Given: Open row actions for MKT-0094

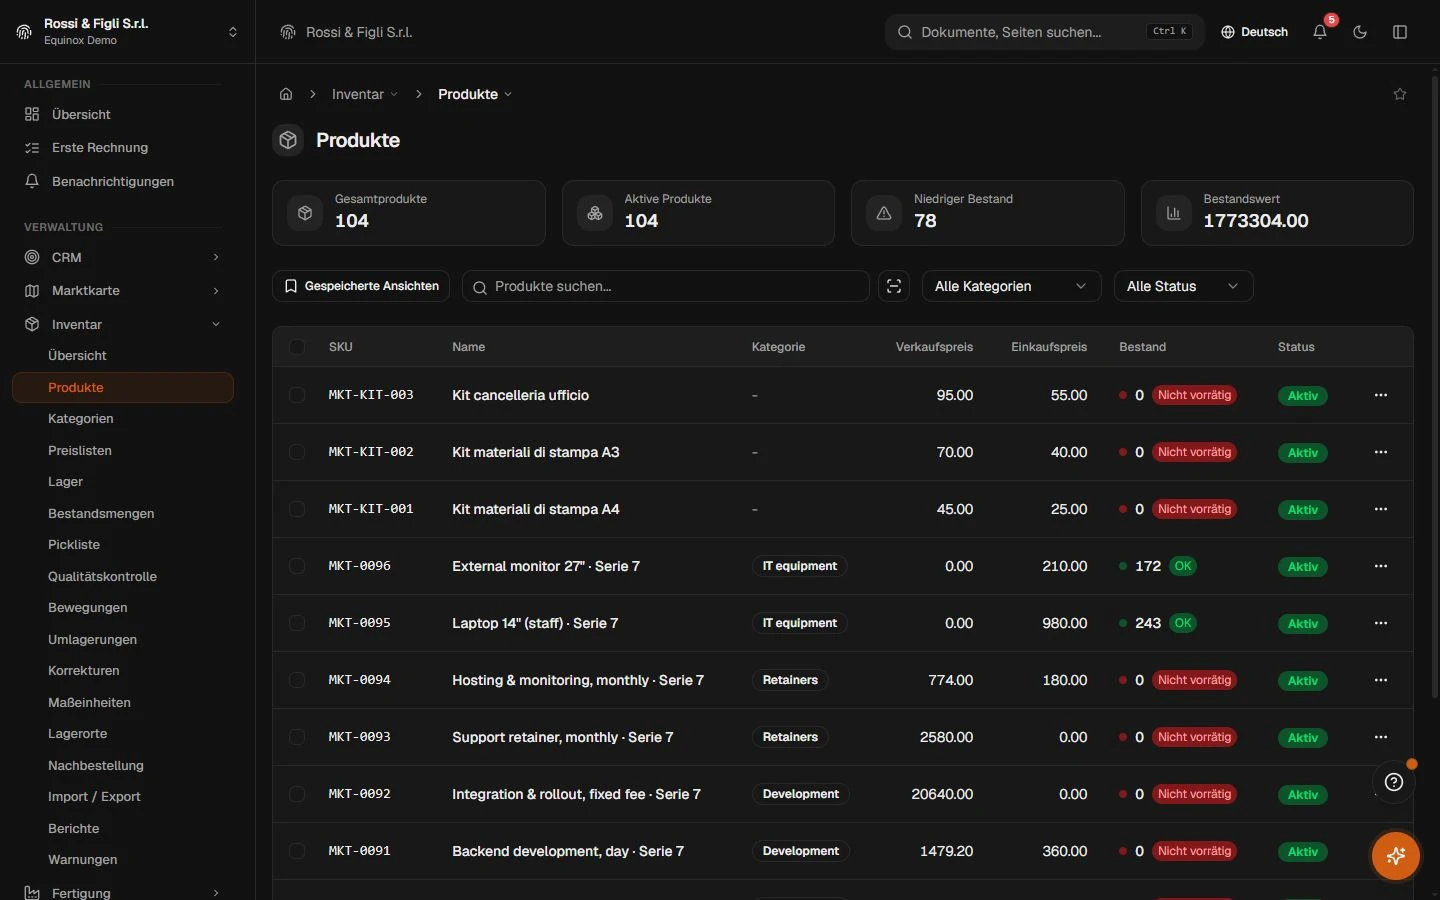Looking at the screenshot, I should pyautogui.click(x=1381, y=680).
